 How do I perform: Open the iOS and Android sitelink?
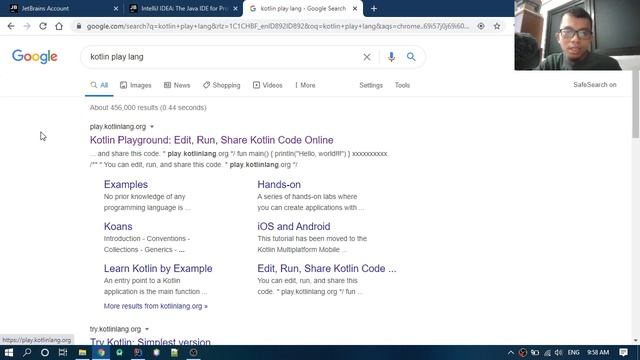pyautogui.click(x=293, y=227)
